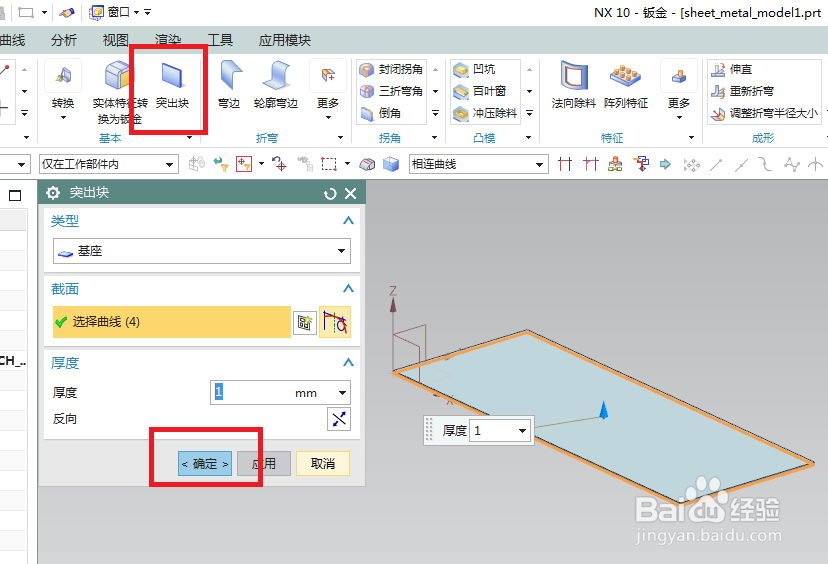The image size is (828, 564).
Task: Open 更多 in the 折弯 group
Action: coord(328,90)
